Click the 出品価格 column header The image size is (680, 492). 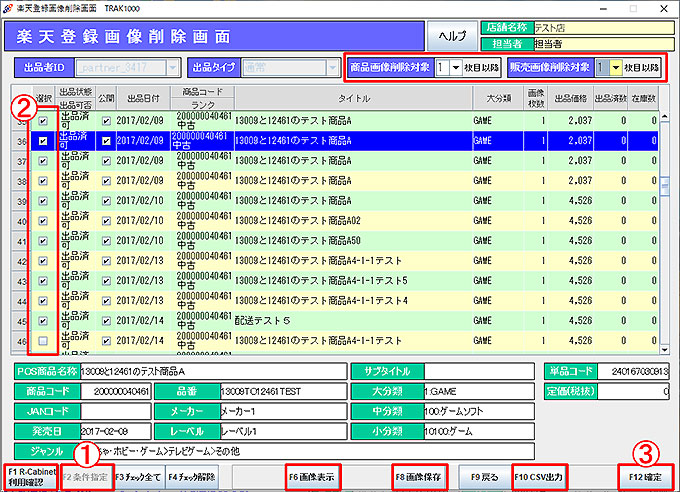pyautogui.click(x=571, y=98)
